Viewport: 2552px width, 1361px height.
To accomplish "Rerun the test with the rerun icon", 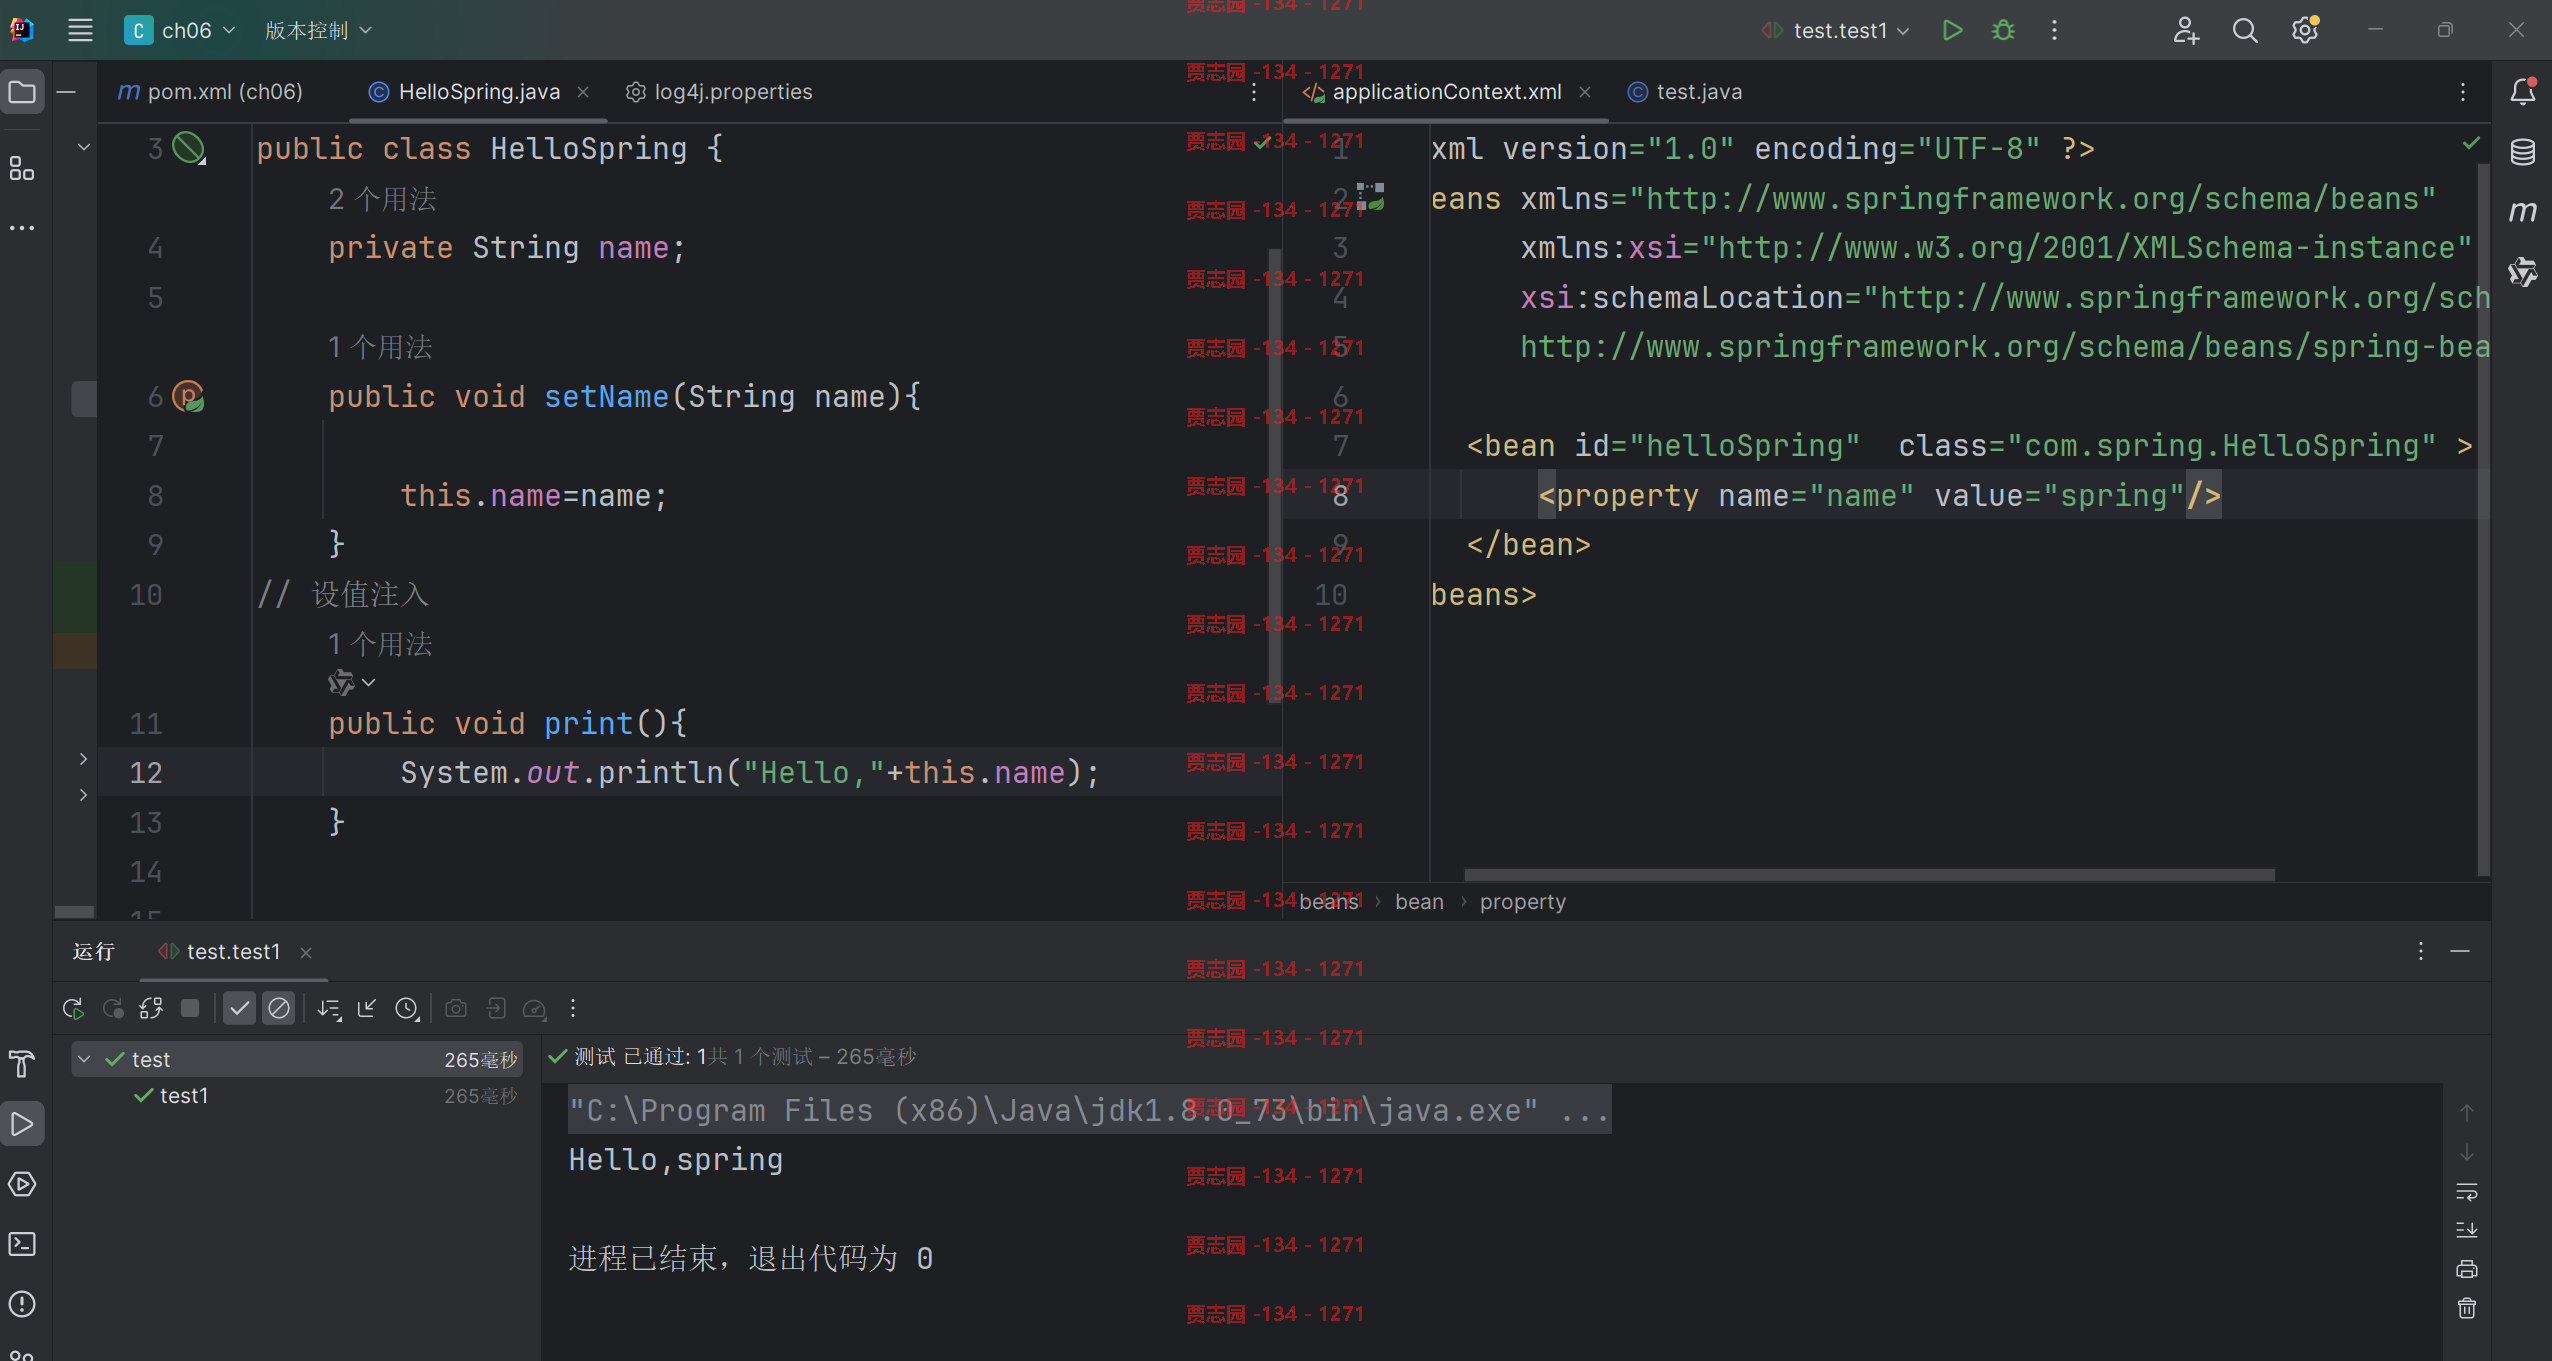I will [73, 1009].
